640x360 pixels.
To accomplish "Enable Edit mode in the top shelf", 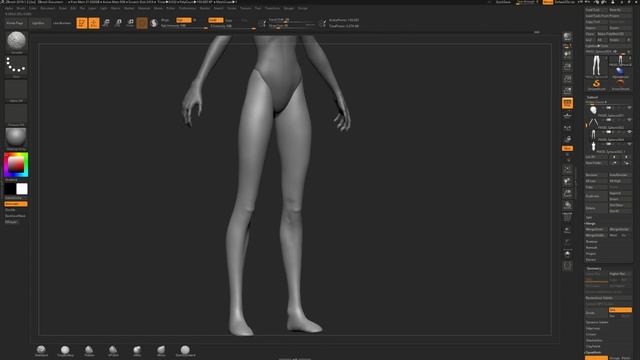I will click(82, 23).
